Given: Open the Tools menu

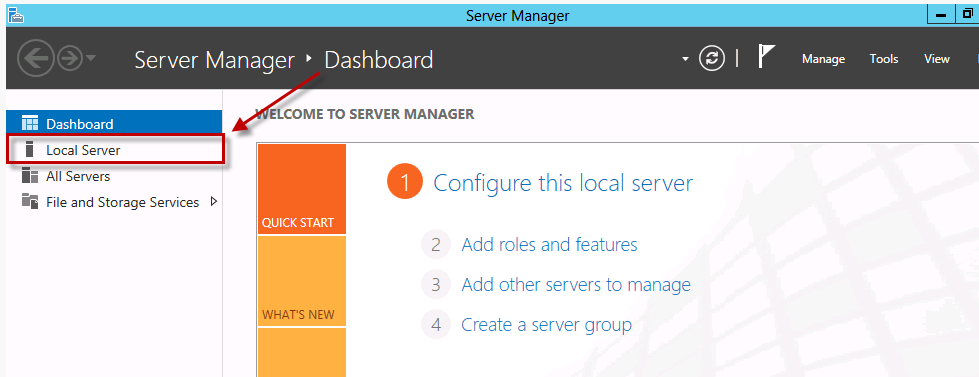Looking at the screenshot, I should point(883,59).
